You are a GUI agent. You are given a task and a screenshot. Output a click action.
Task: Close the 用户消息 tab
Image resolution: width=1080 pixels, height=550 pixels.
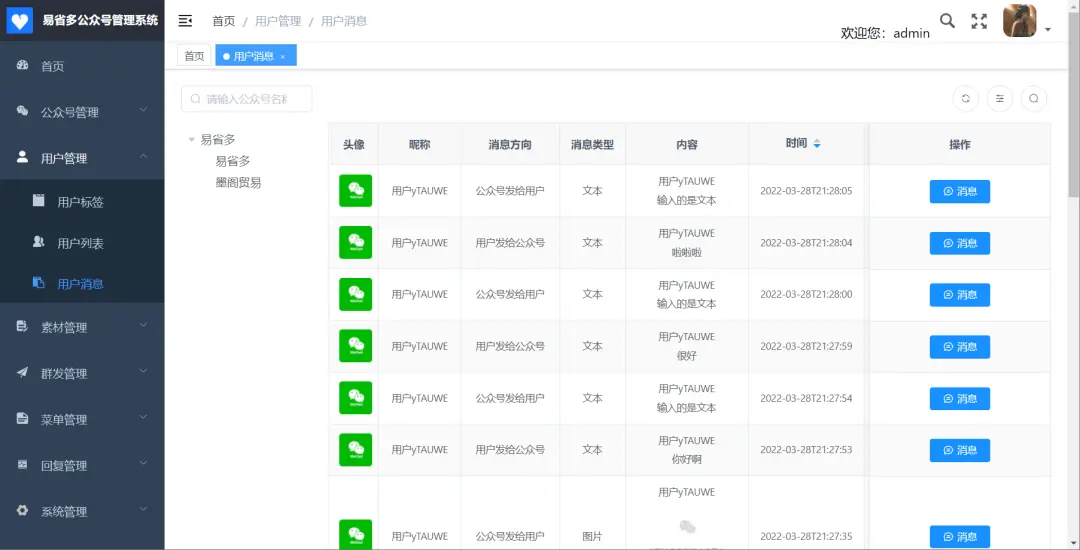[x=283, y=57]
